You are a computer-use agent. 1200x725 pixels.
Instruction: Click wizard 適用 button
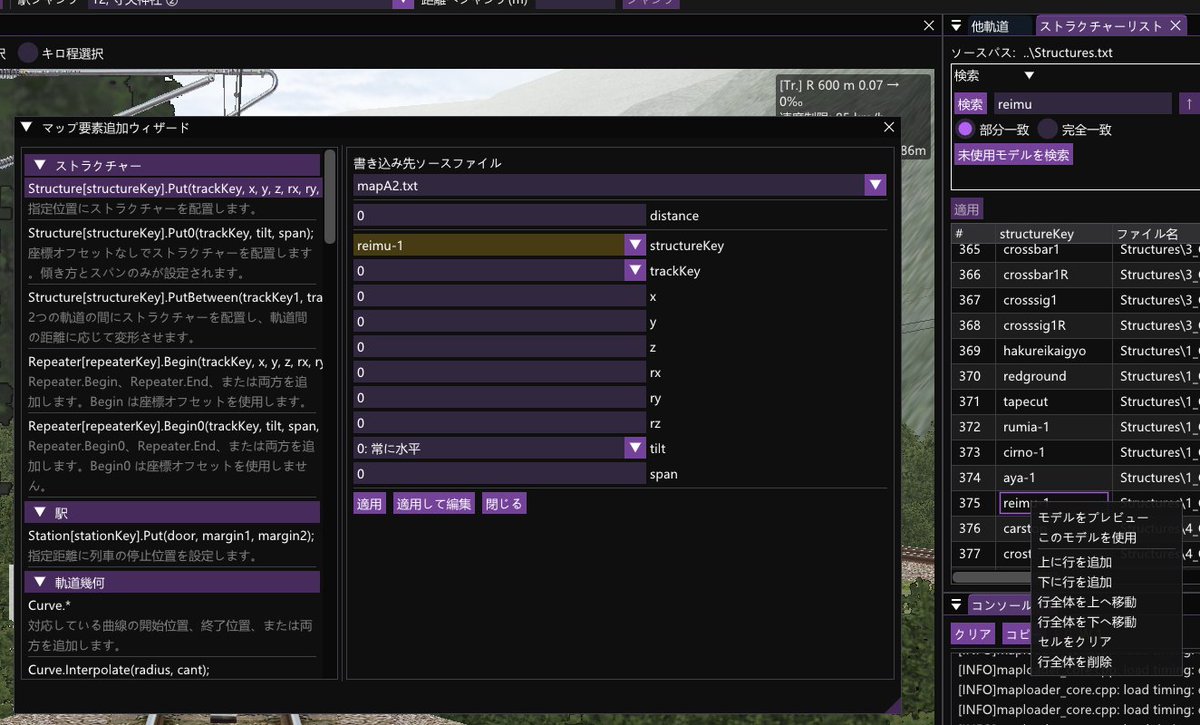[x=369, y=503]
